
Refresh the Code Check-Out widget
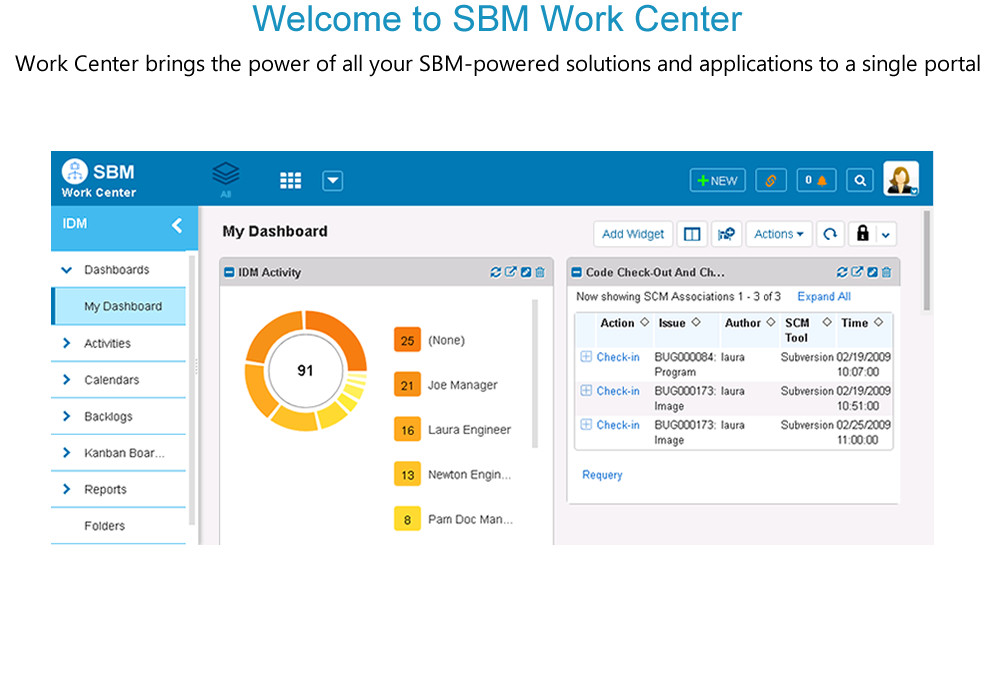(842, 272)
